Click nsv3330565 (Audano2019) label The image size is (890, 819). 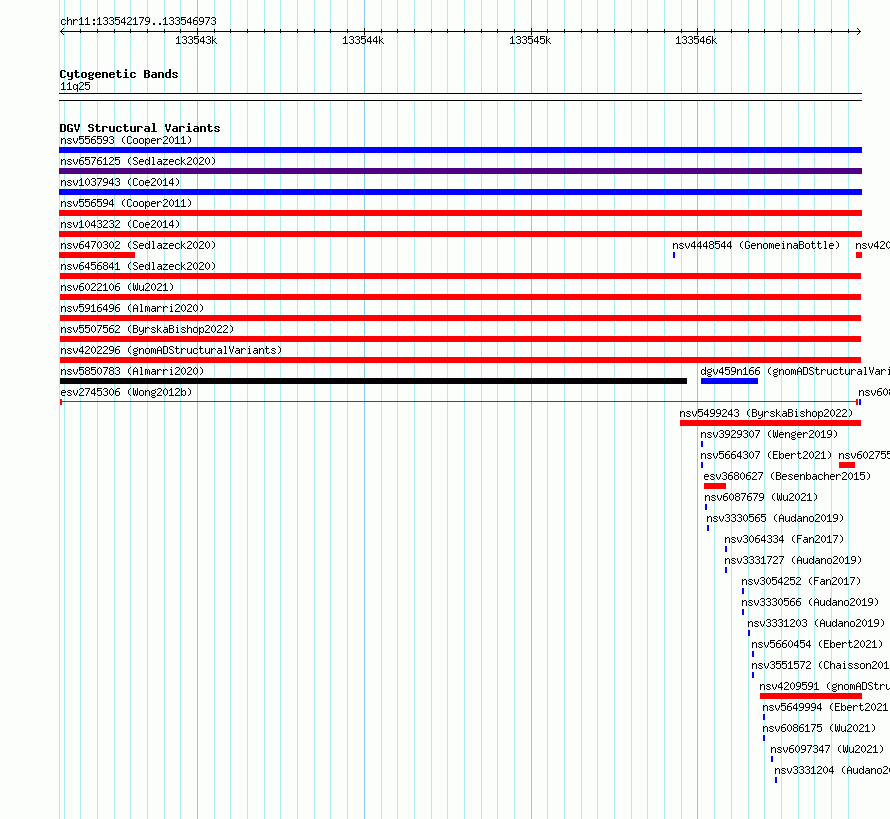(x=775, y=518)
